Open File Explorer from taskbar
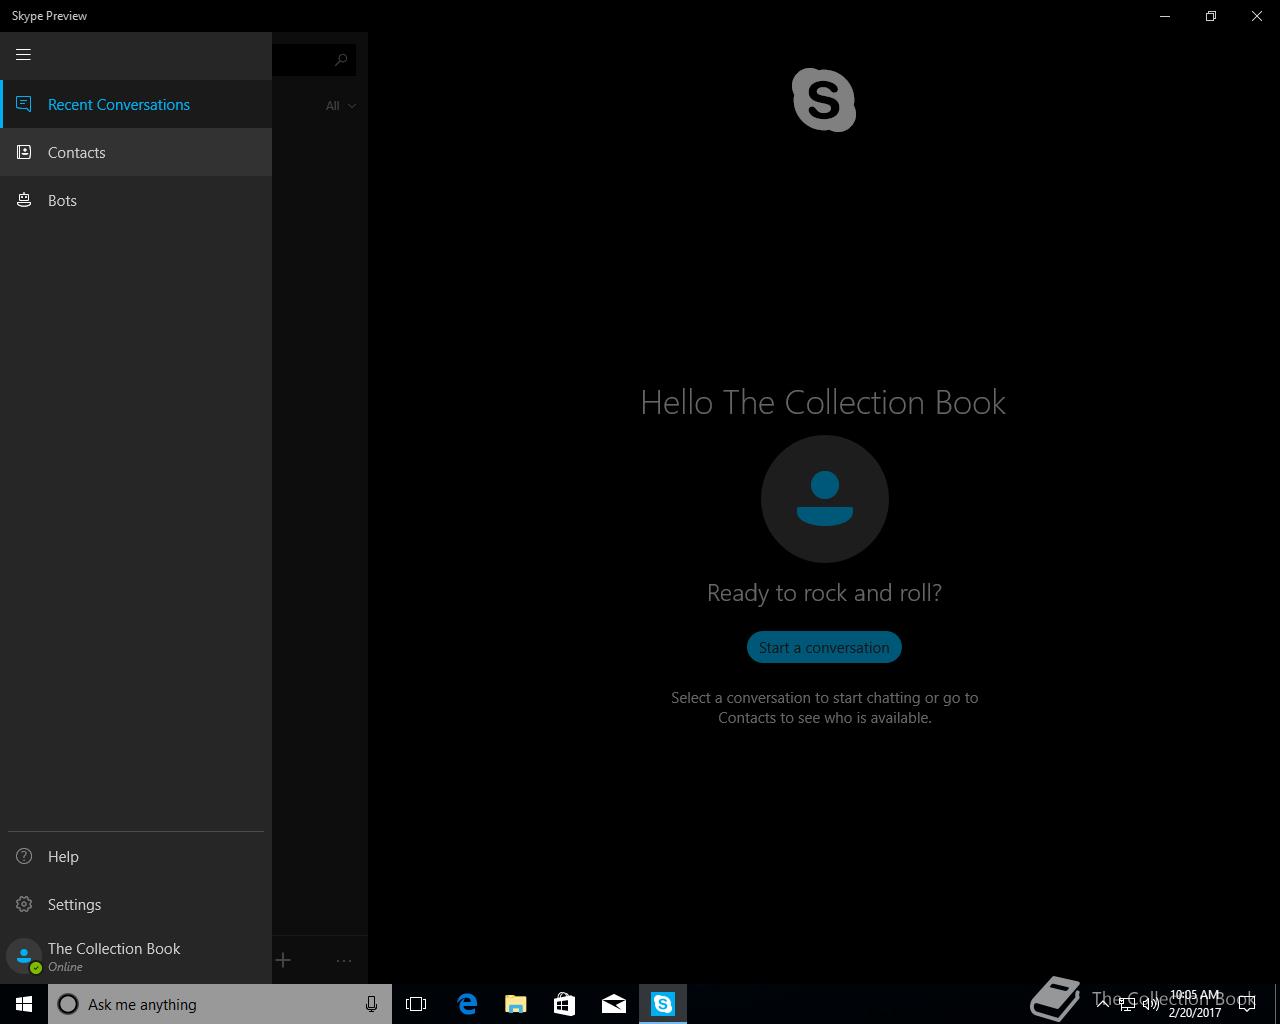Viewport: 1280px width, 1024px height. (516, 1004)
